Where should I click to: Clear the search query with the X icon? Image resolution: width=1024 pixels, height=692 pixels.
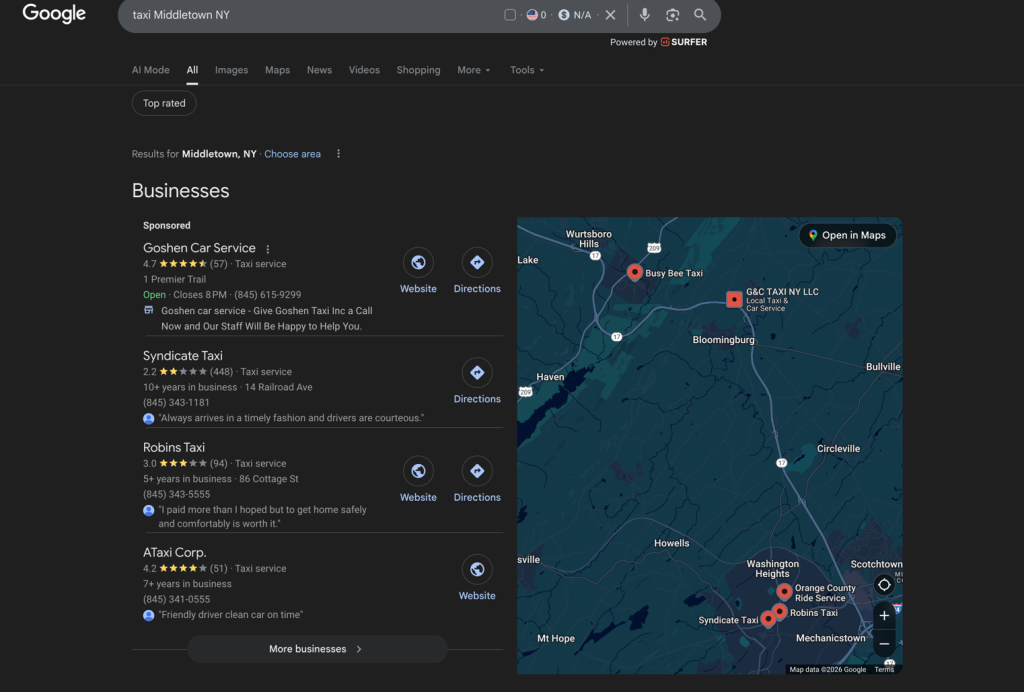(x=611, y=15)
